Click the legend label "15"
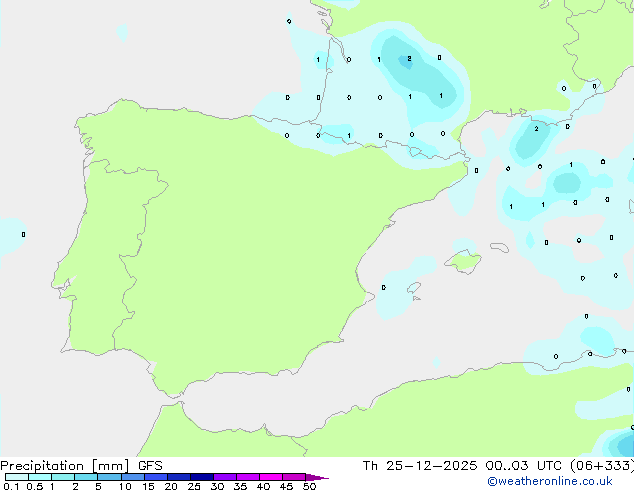This screenshot has height=490, width=634. pyautogui.click(x=148, y=486)
